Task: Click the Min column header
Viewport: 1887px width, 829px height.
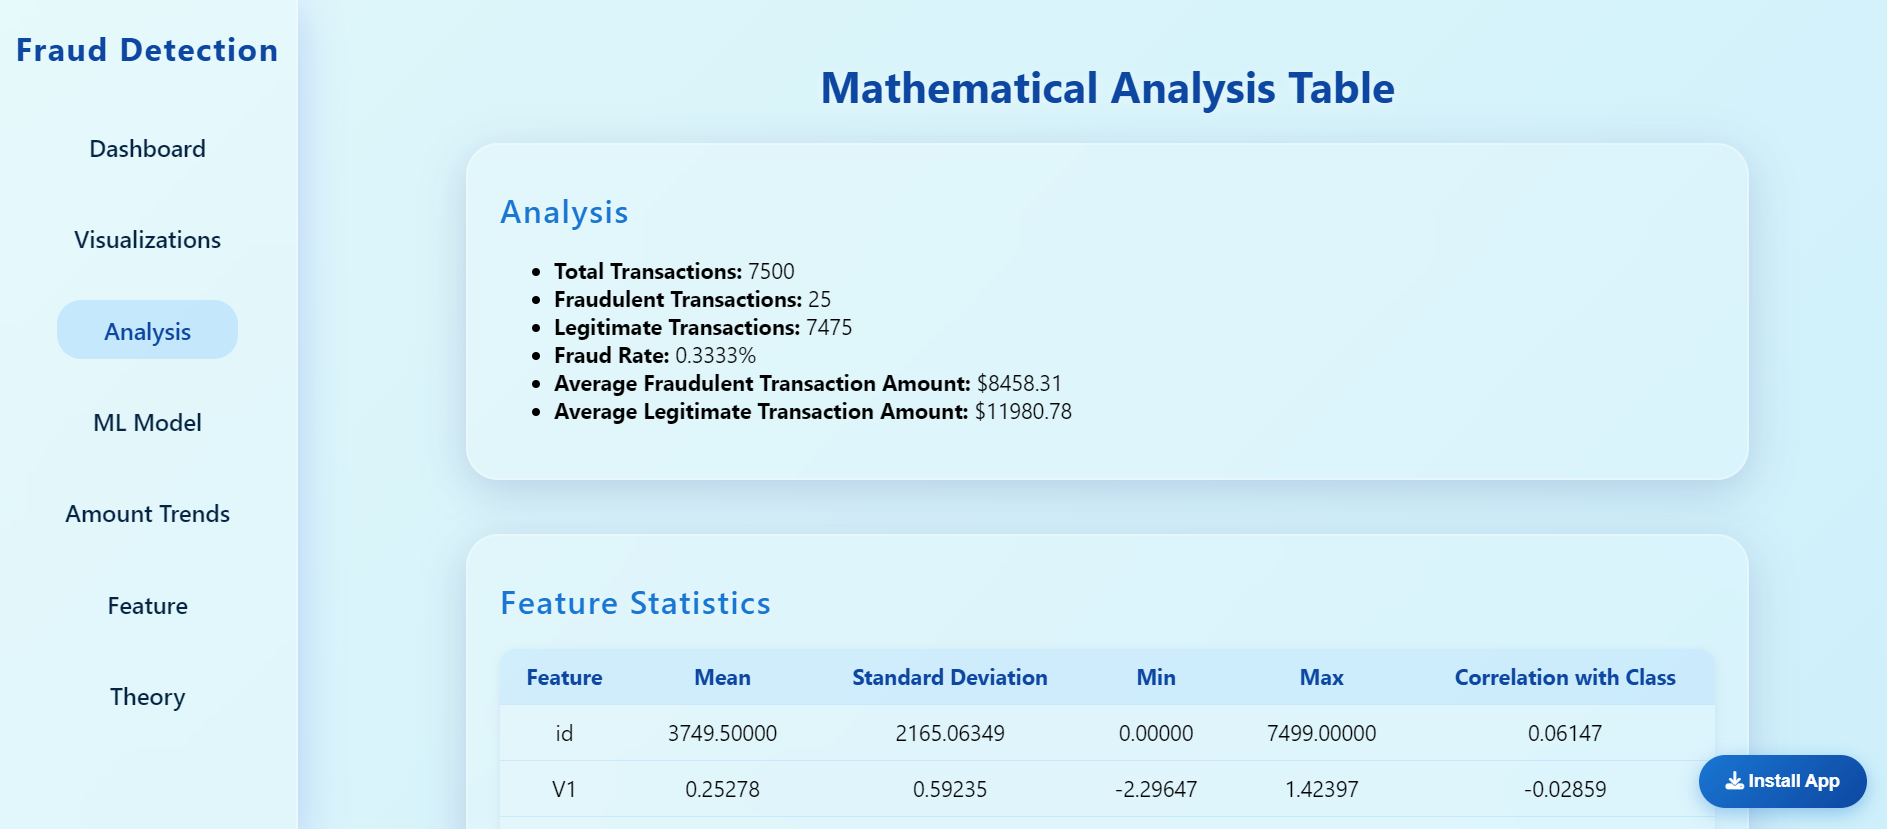Action: (1156, 677)
